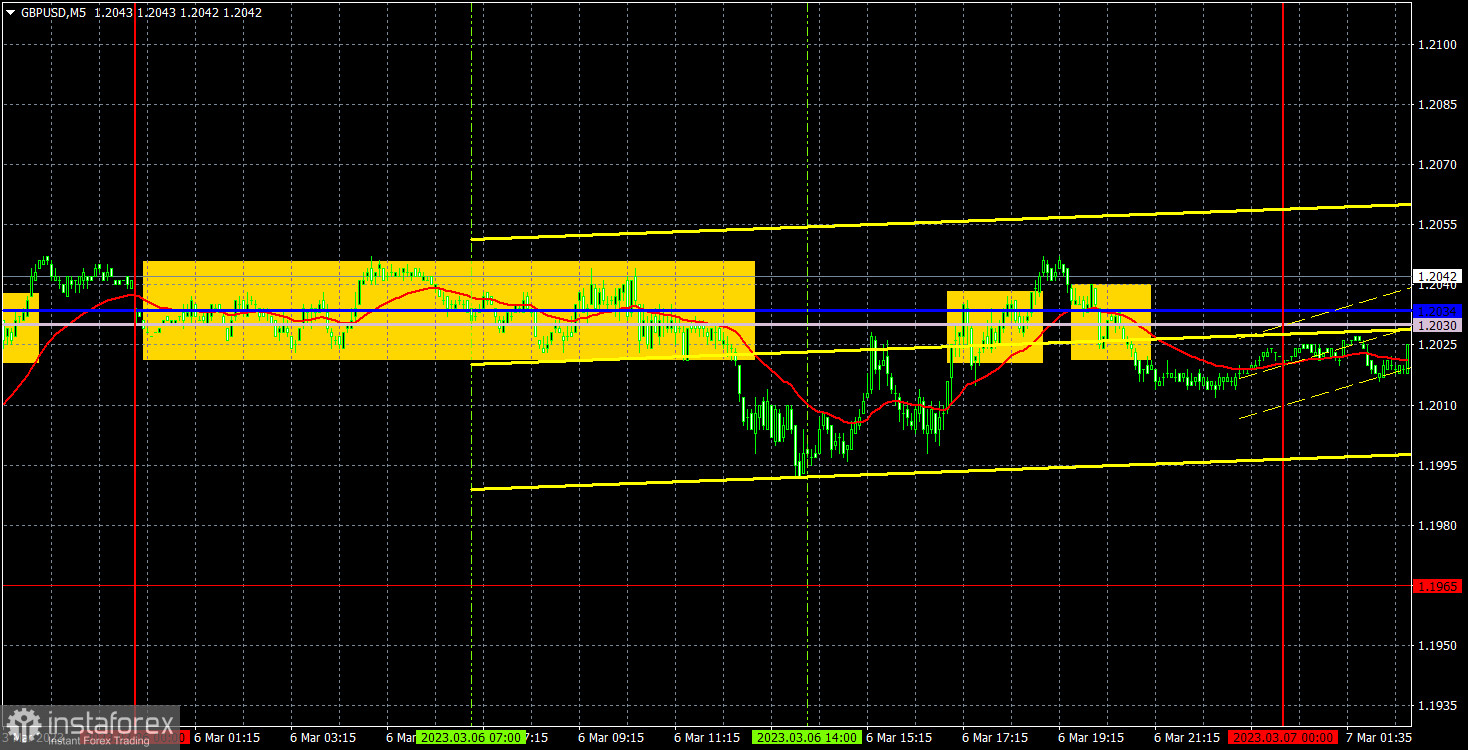Click the 1.1995 price axis label
Viewport: 1468px width, 750px height.
coord(1436,465)
